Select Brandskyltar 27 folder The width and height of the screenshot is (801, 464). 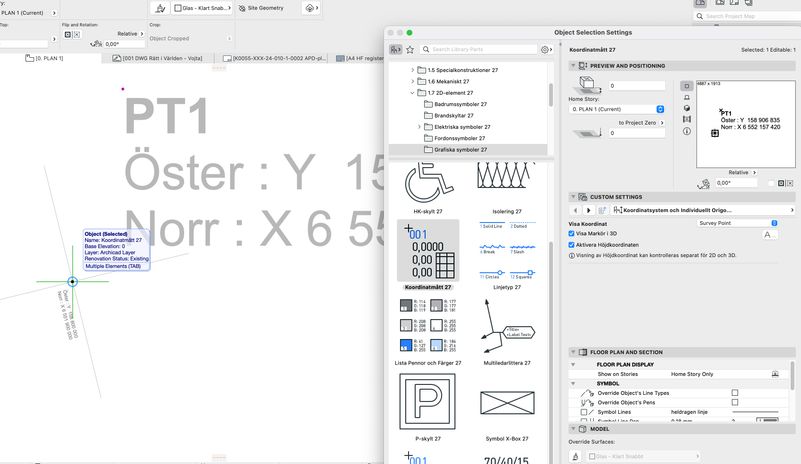coord(449,115)
